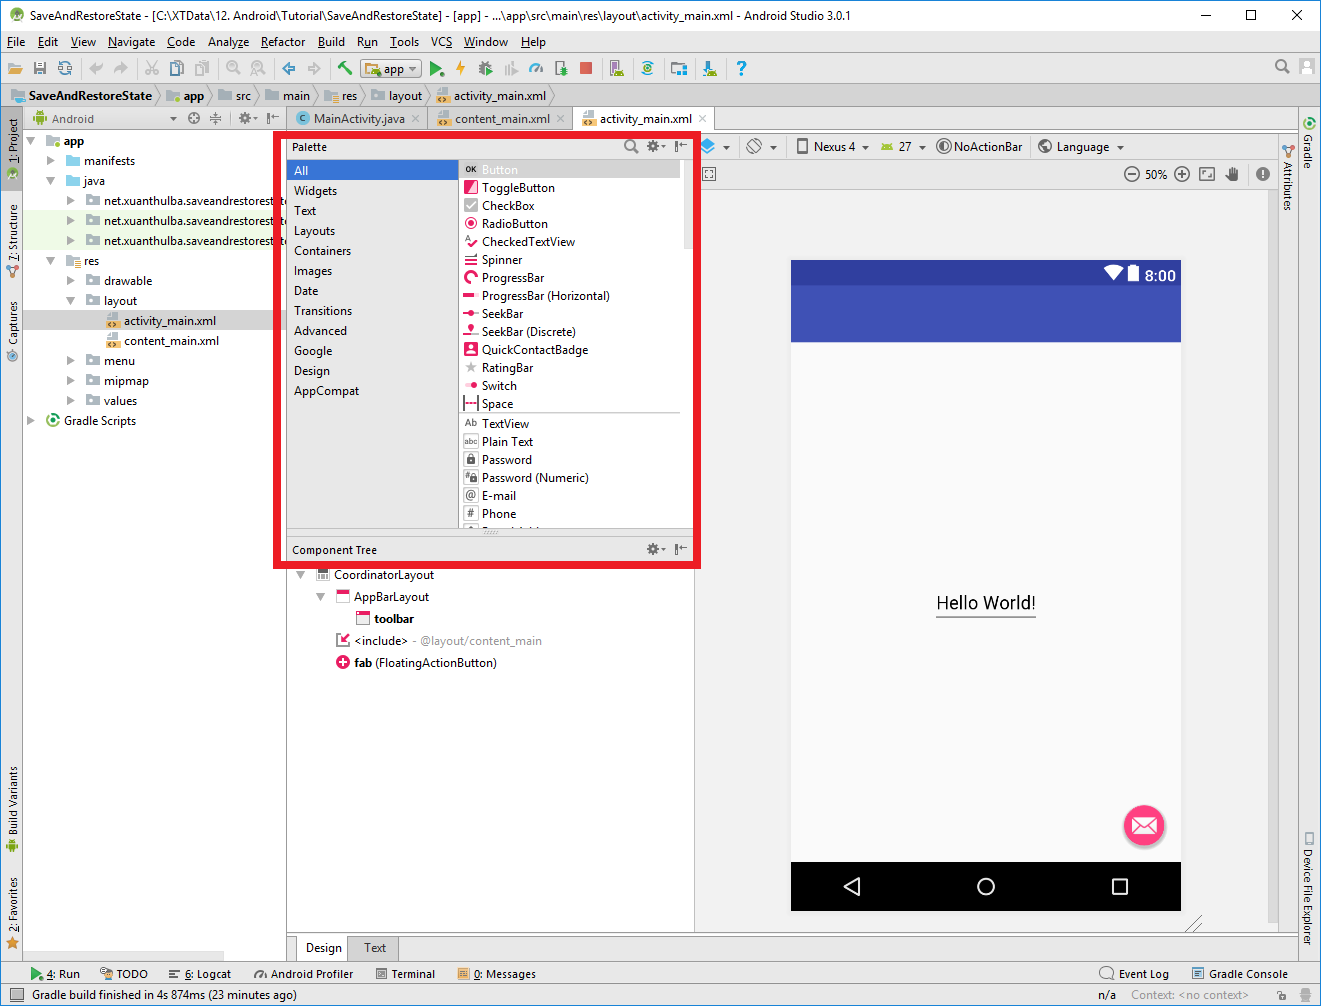Click the Android Profiler gauge icon in toolbar

[536, 68]
